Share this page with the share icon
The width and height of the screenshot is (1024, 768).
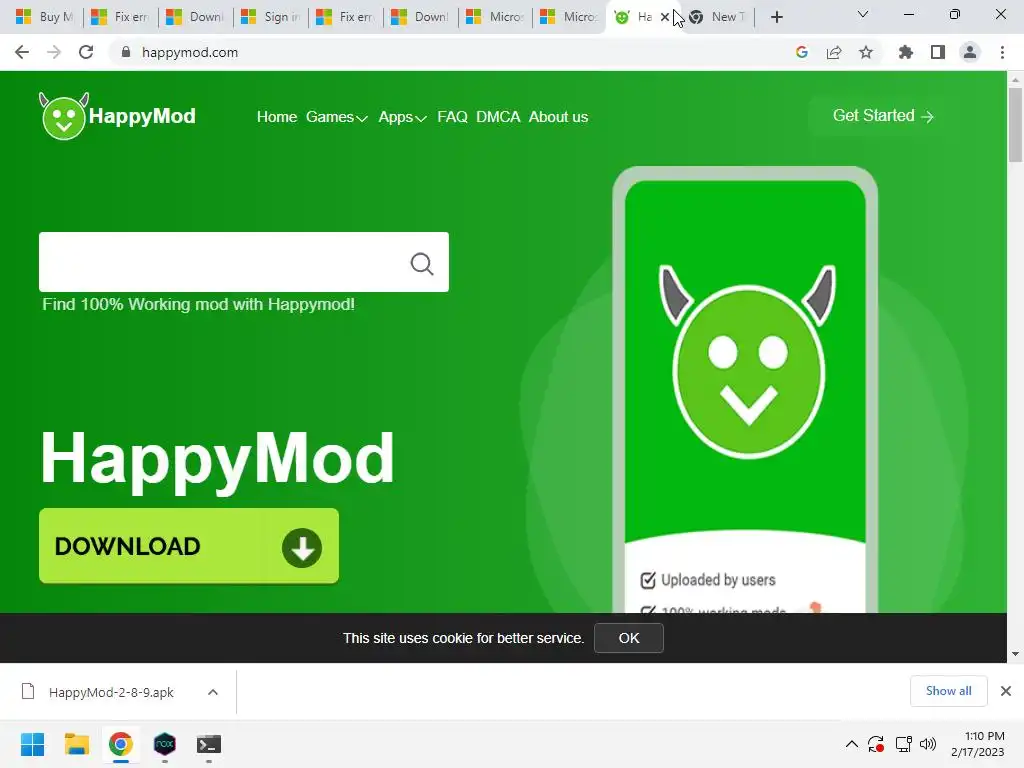click(834, 52)
